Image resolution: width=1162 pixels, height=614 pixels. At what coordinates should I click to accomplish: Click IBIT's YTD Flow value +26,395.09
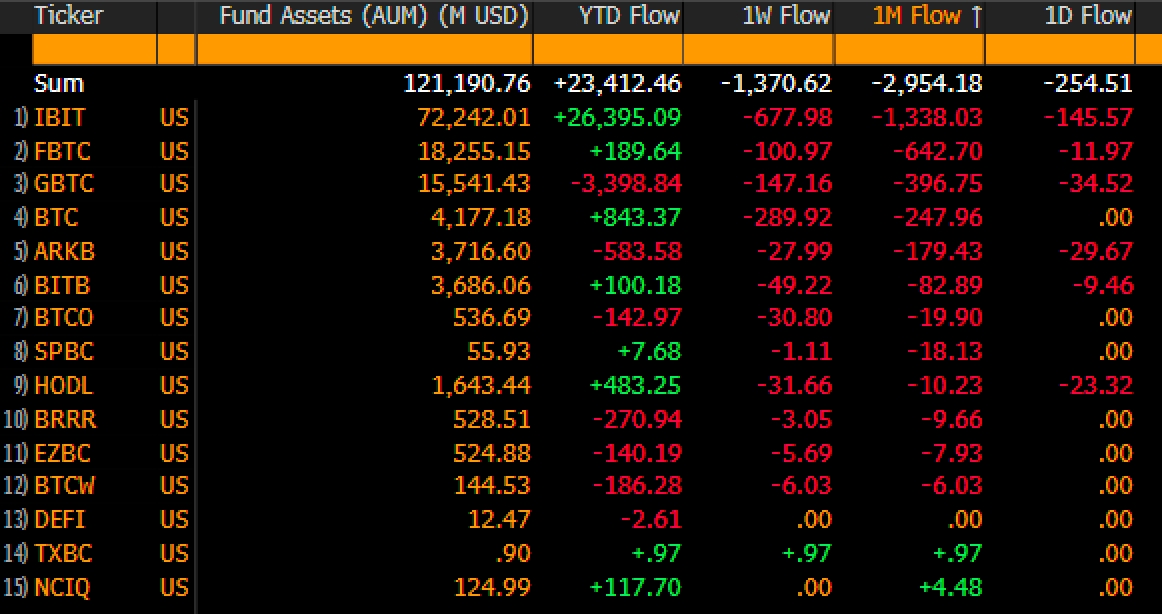coord(617,118)
